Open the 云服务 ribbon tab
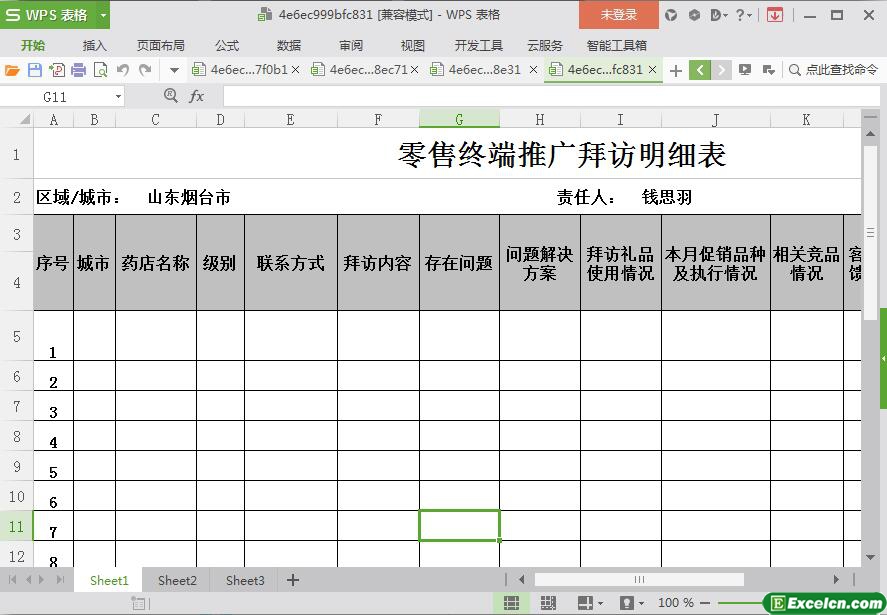Viewport: 887px width, 615px height. [x=545, y=46]
